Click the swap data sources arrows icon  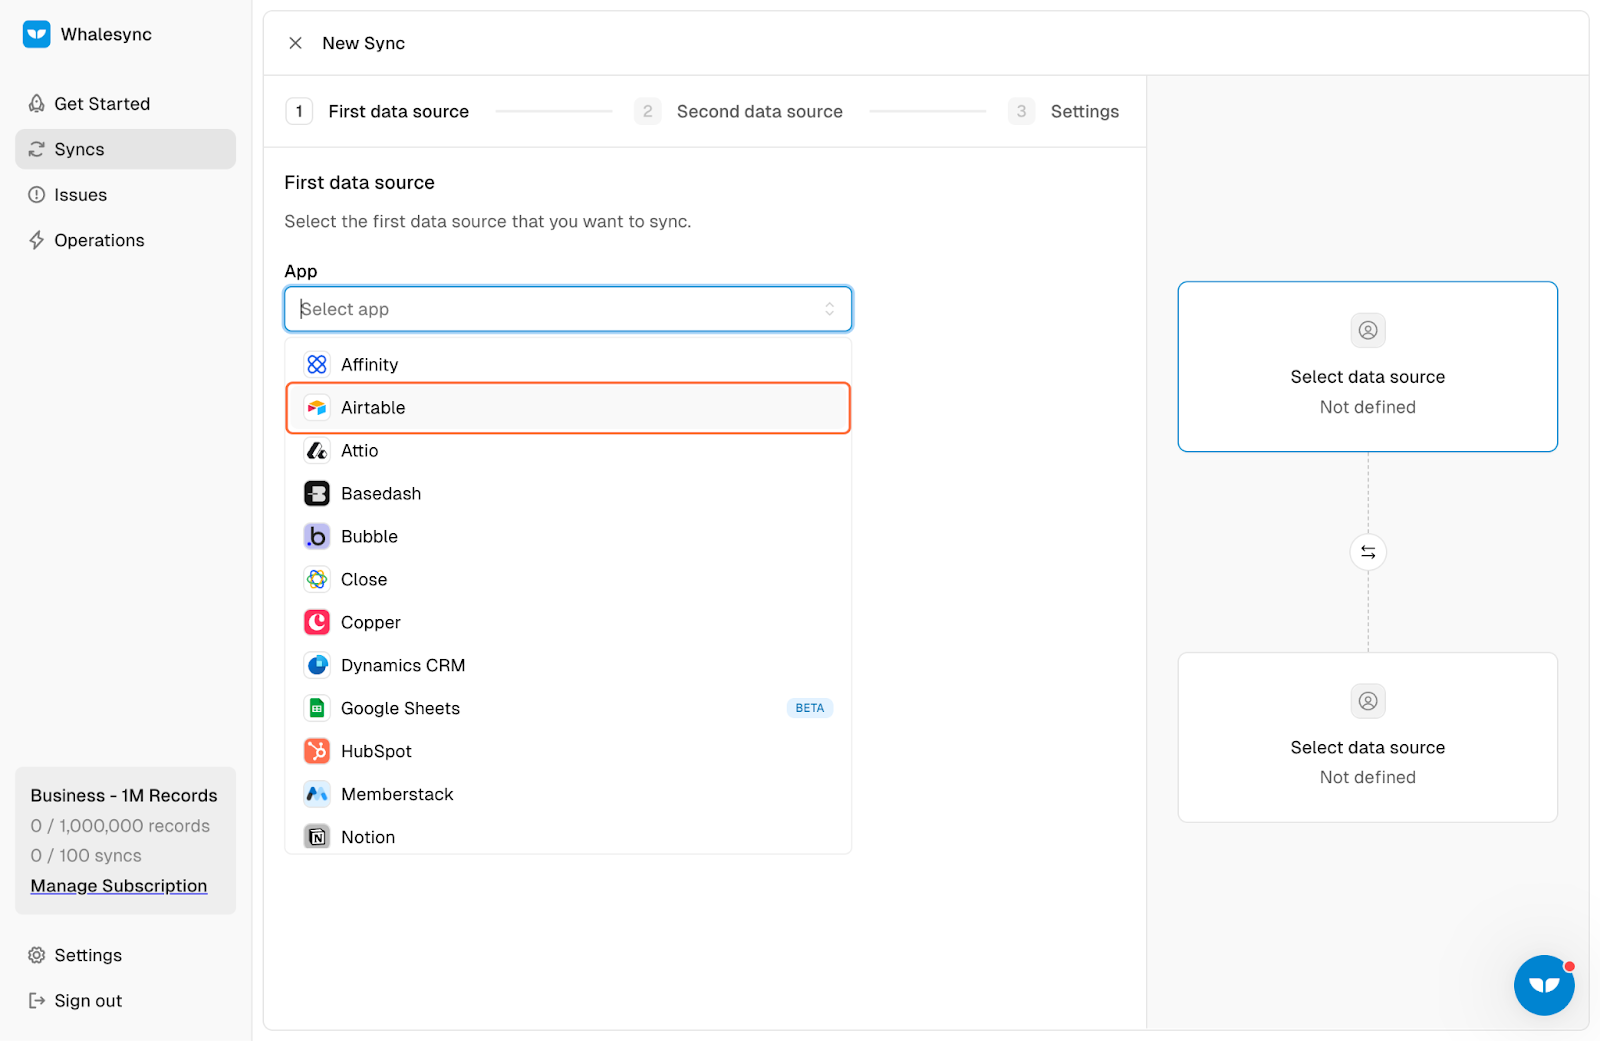click(1368, 552)
